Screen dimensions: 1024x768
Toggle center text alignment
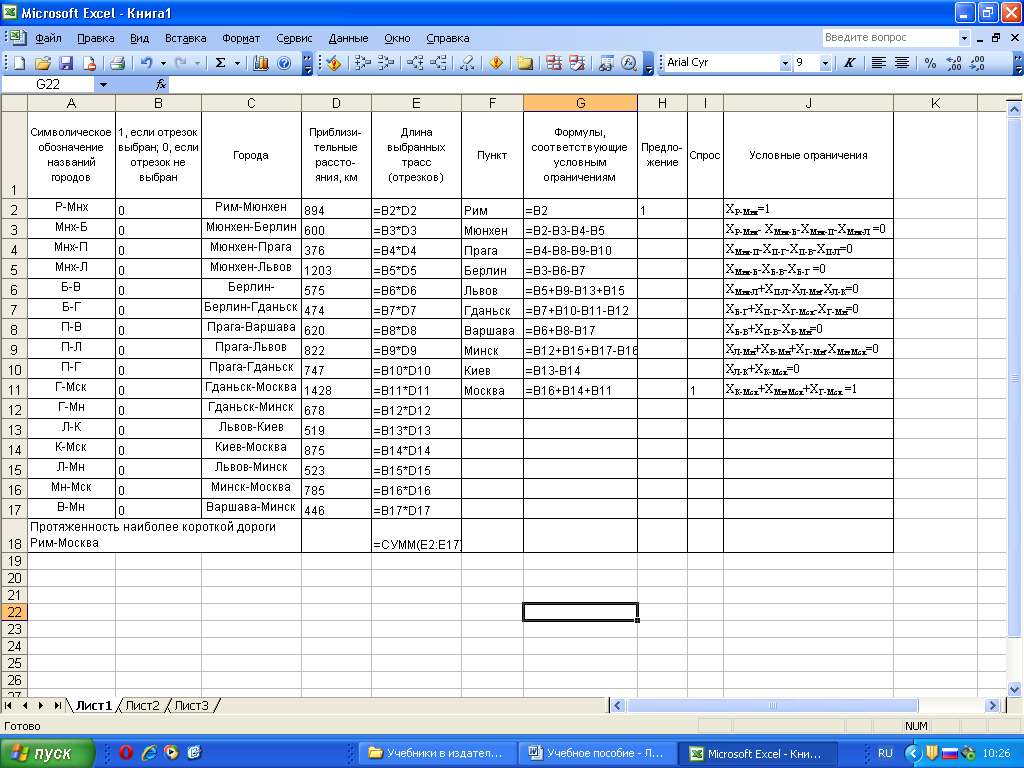tap(902, 63)
